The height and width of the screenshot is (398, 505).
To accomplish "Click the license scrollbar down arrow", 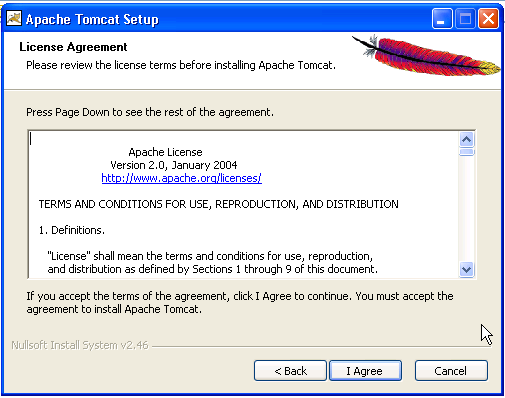I will [x=466, y=269].
